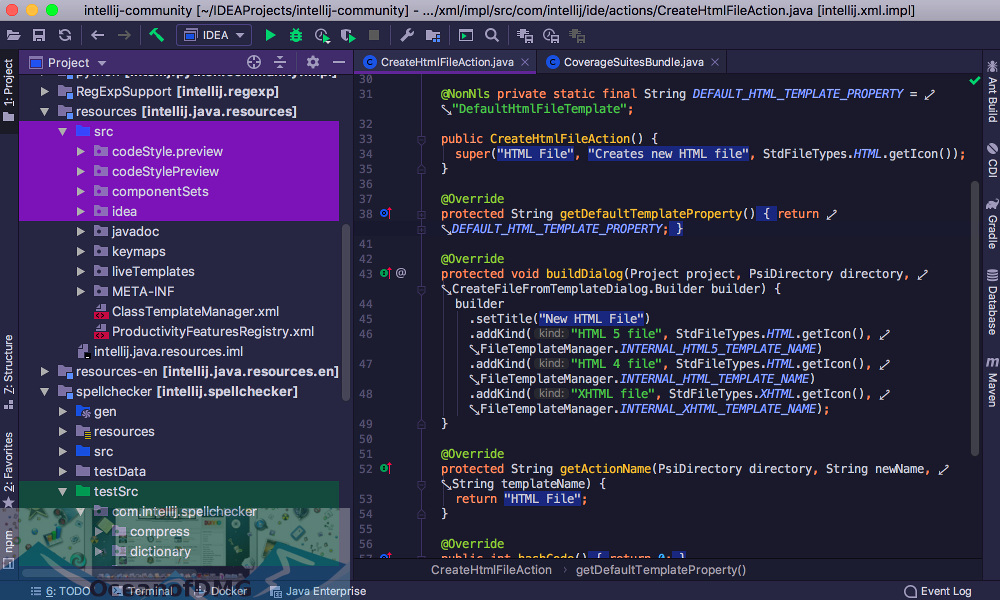Switch to the CoverageSuitesBundle.java tab
This screenshot has height=600, width=1000.
tap(631, 61)
